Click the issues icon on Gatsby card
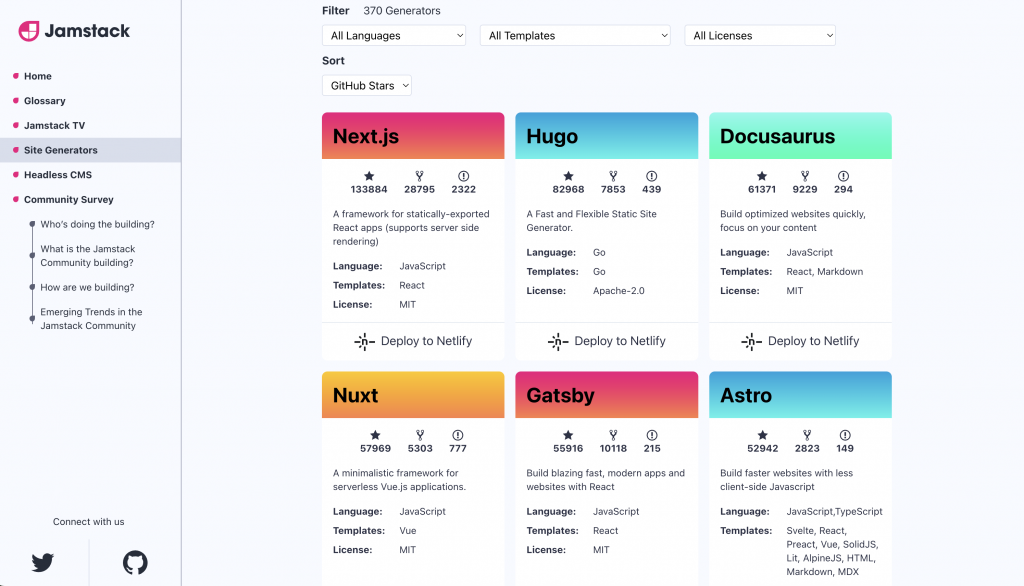This screenshot has height=586, width=1024. coord(652,435)
